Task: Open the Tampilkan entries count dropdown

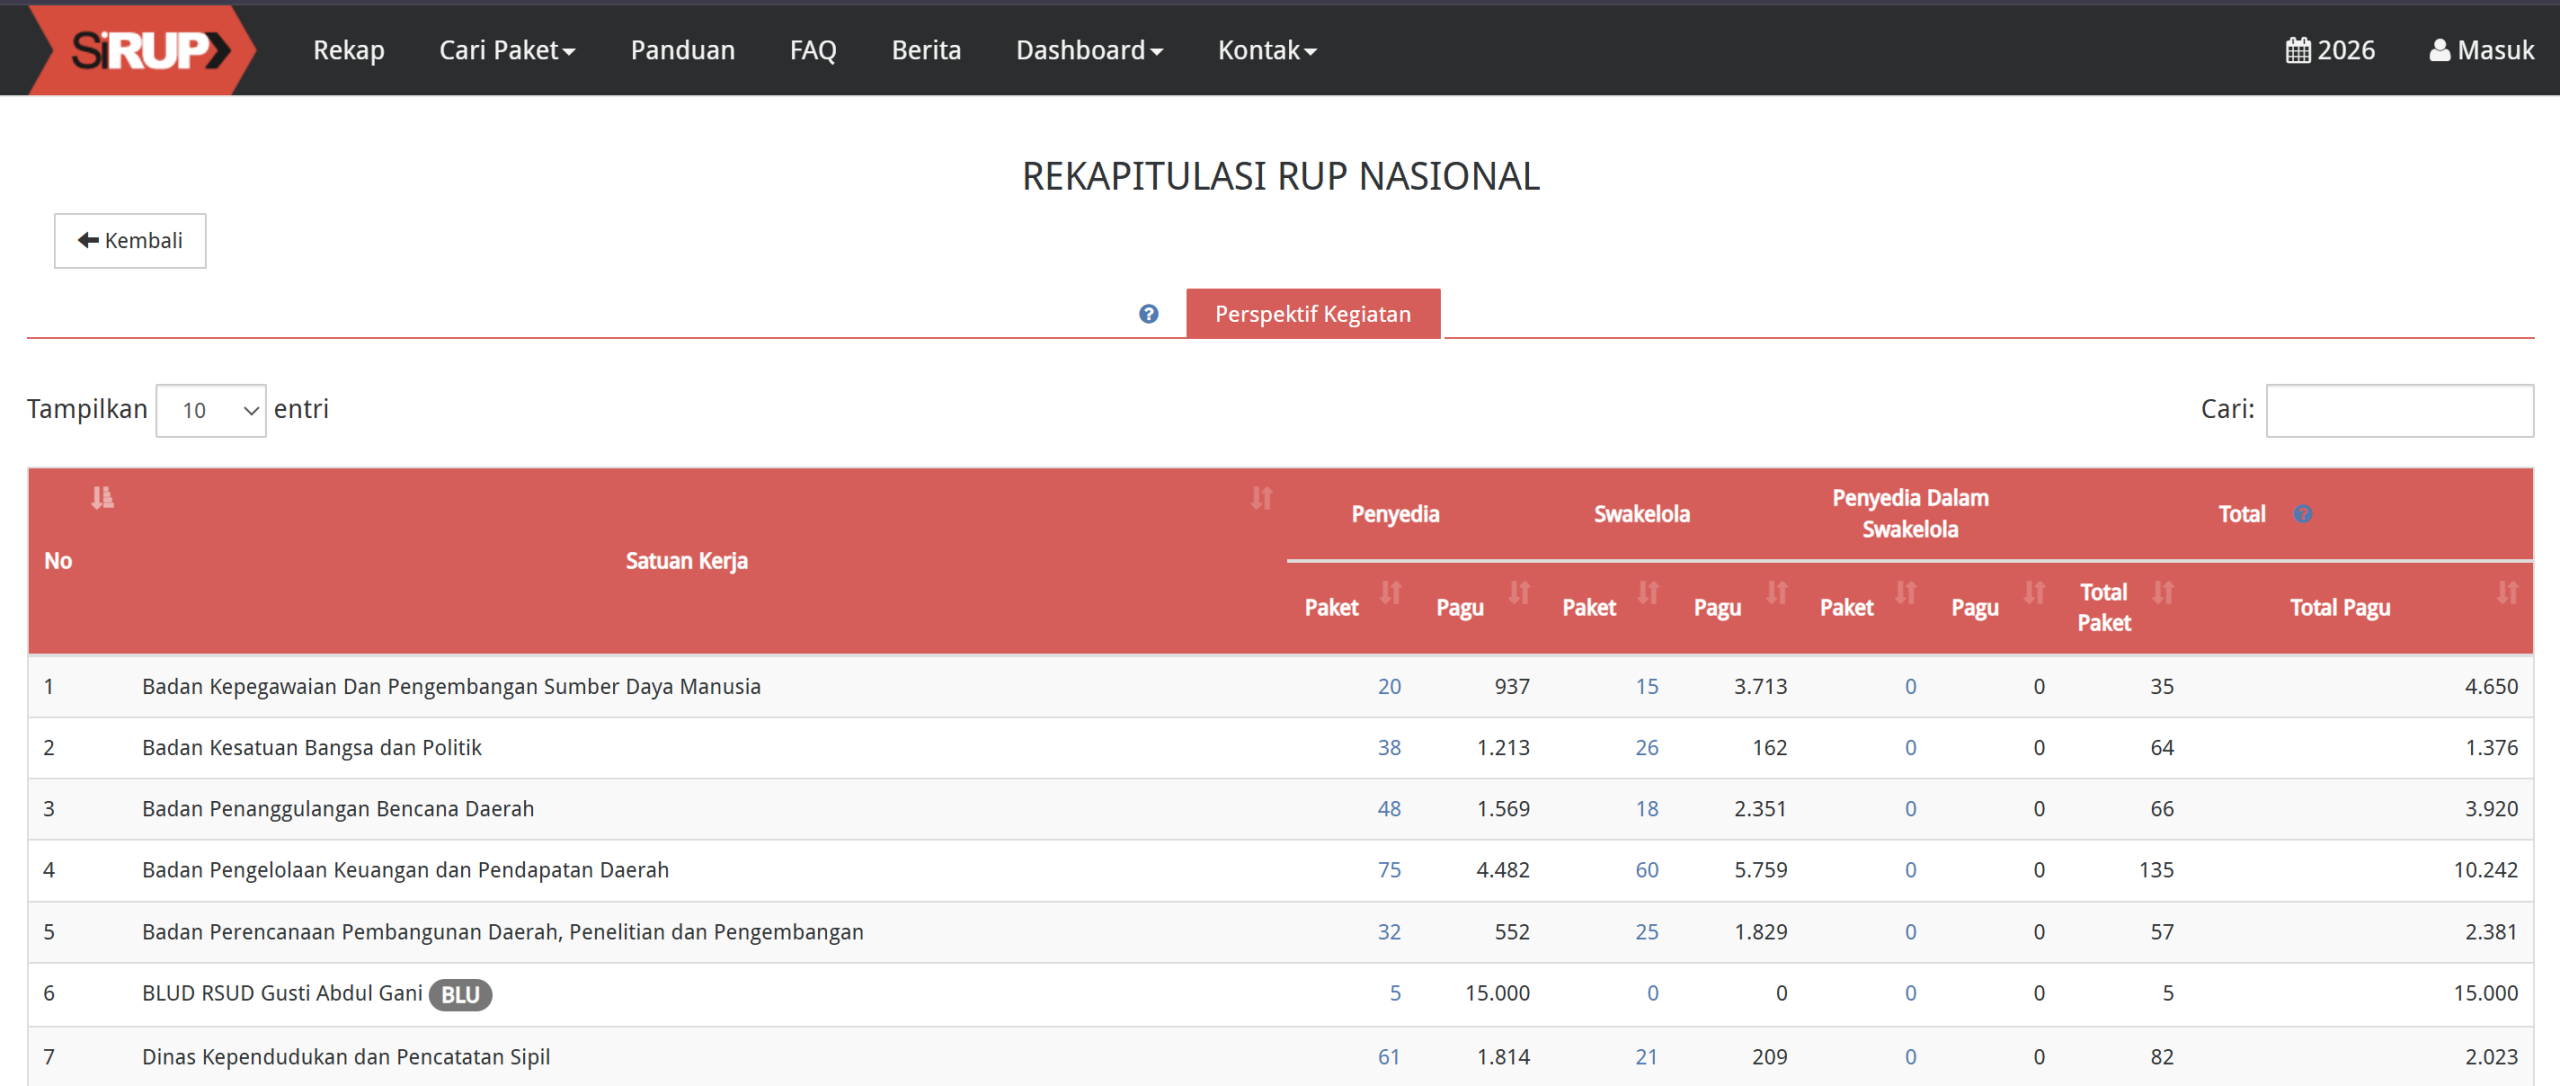Action: point(211,410)
